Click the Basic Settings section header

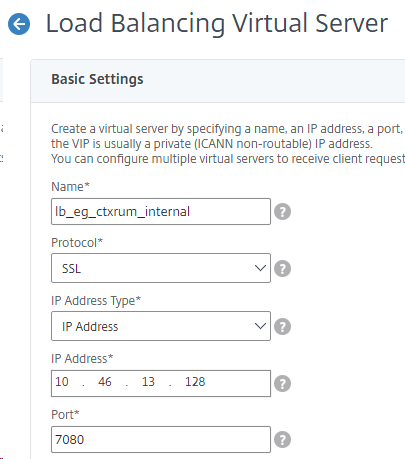tap(97, 79)
